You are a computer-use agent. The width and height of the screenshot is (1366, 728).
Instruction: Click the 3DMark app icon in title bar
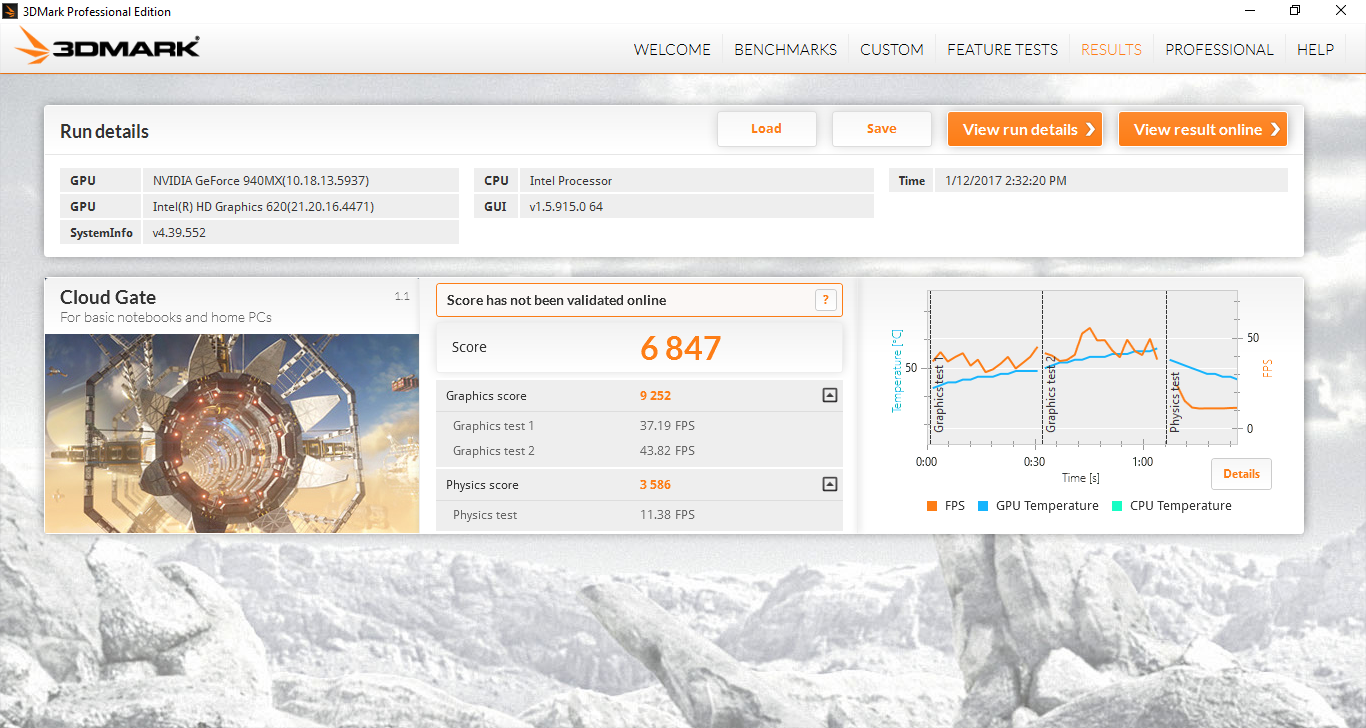click(11, 11)
